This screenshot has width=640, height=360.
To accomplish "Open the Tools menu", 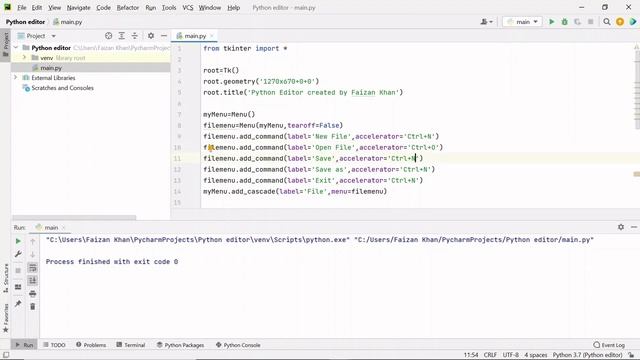I will click(169, 7).
